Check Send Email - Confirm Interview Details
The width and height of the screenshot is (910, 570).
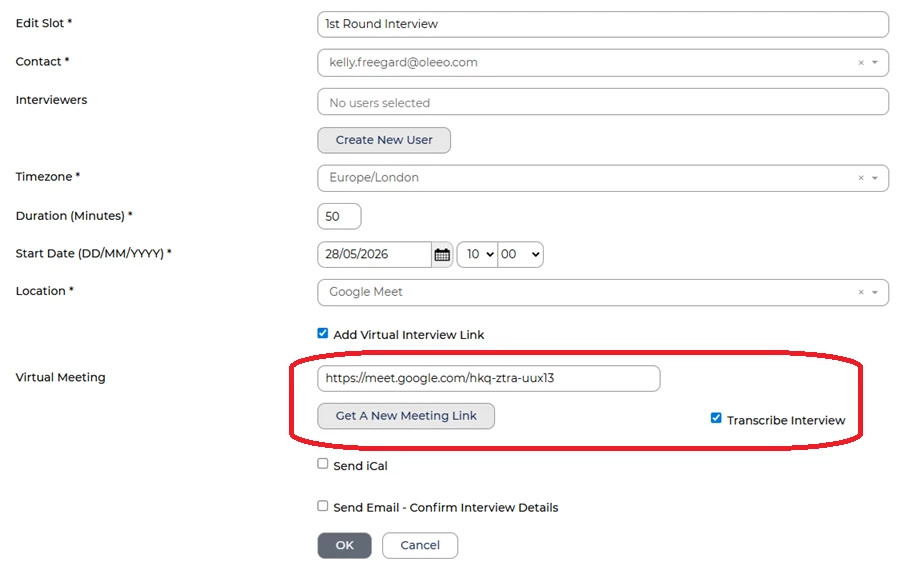323,506
